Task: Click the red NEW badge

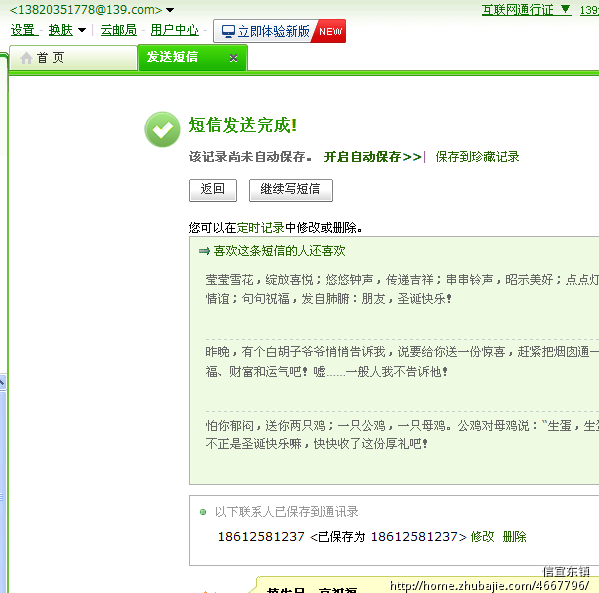Action: pyautogui.click(x=330, y=31)
